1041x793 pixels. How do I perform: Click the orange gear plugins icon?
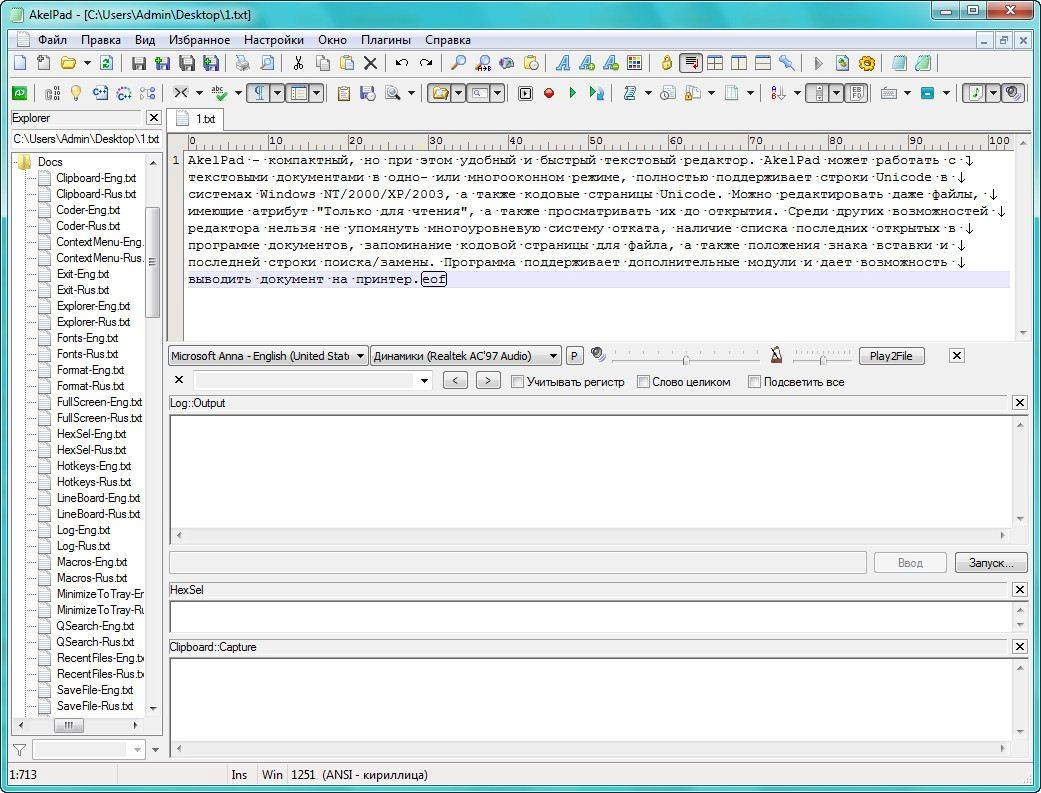(866, 63)
